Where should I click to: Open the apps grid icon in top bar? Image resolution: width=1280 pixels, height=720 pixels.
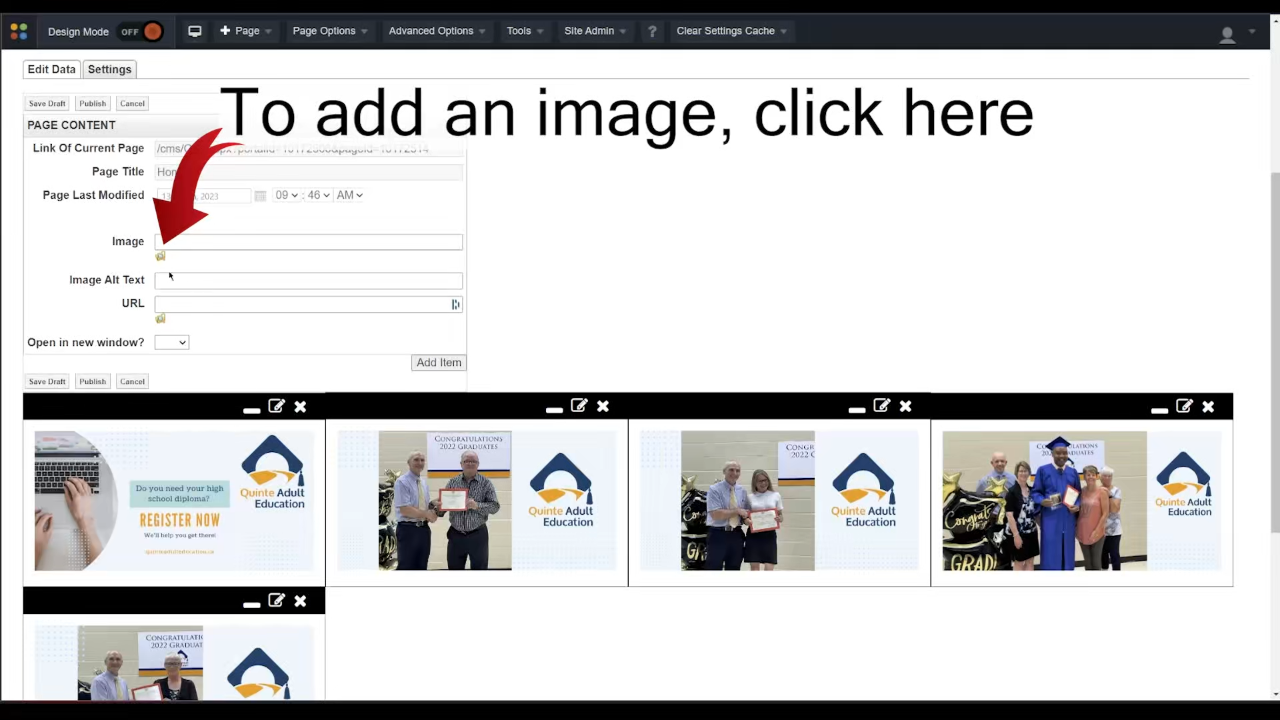pyautogui.click(x=19, y=31)
